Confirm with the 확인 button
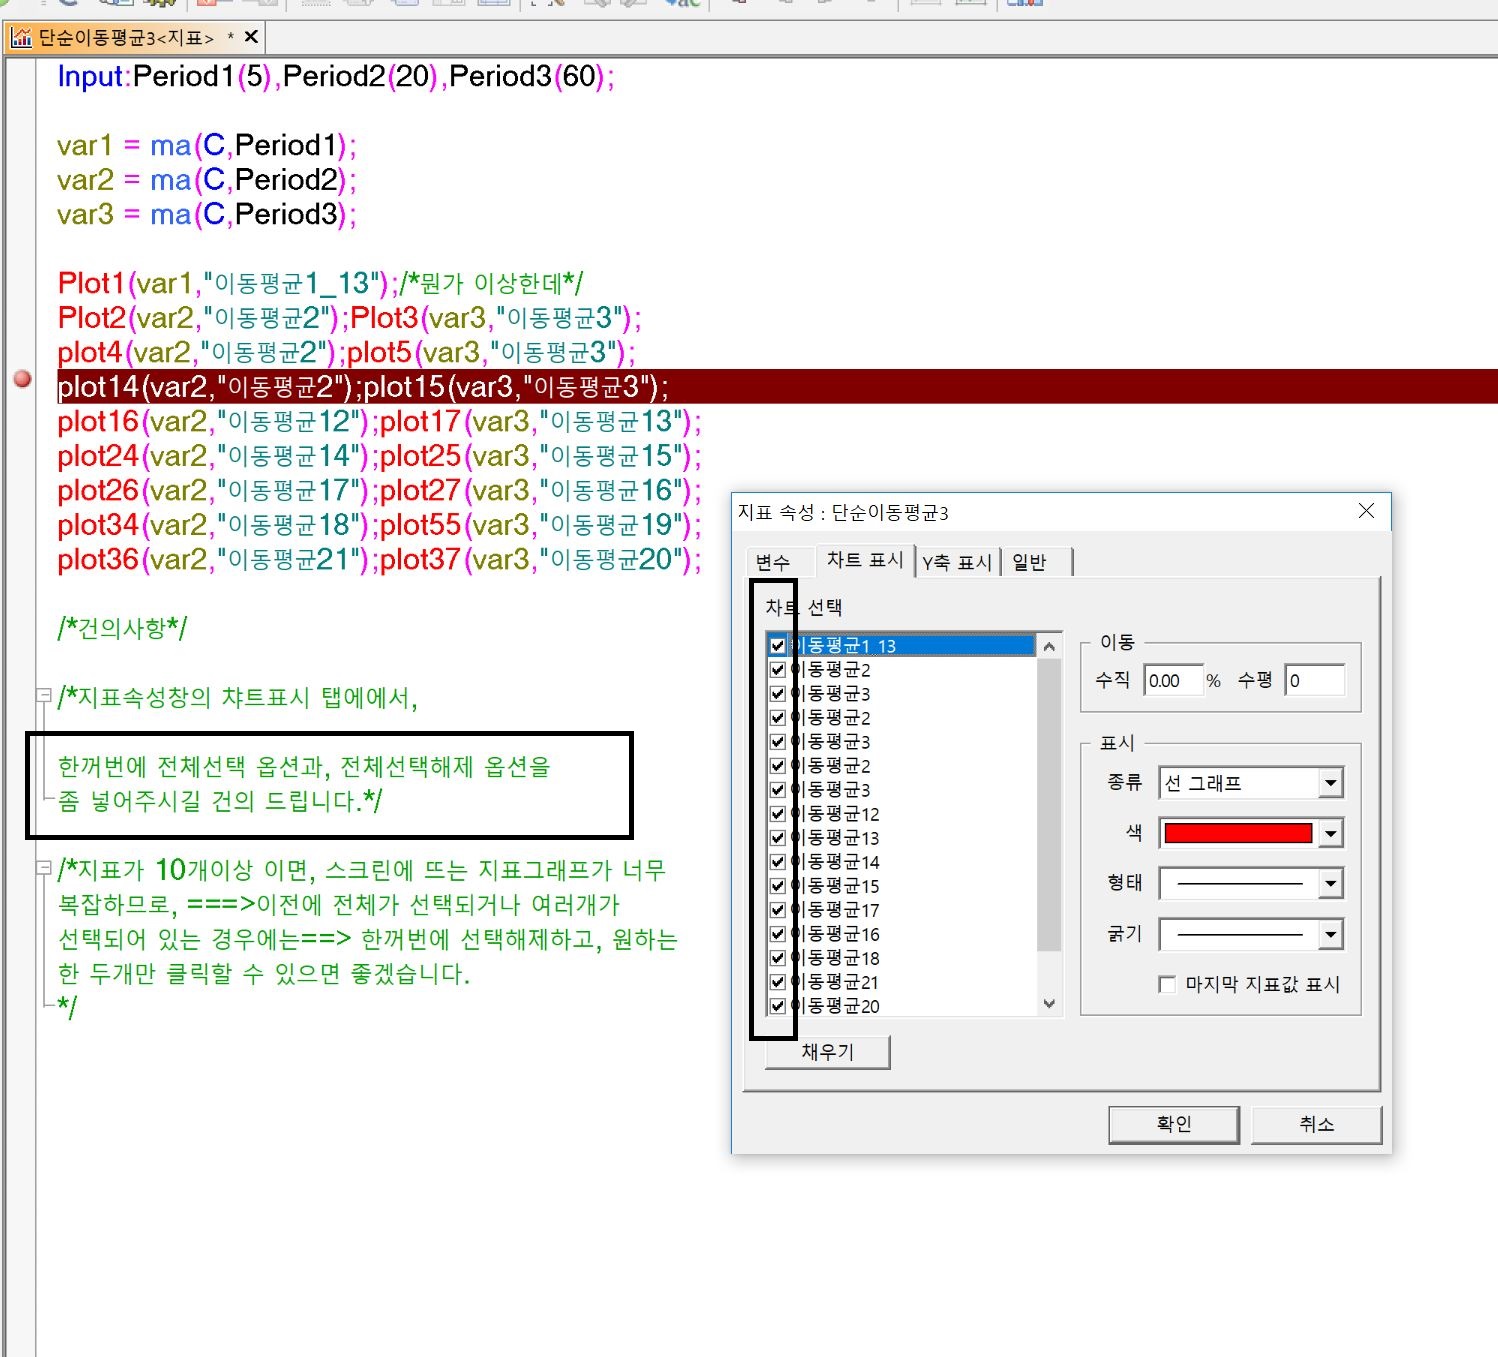The height and width of the screenshot is (1357, 1498). coord(1173,1124)
